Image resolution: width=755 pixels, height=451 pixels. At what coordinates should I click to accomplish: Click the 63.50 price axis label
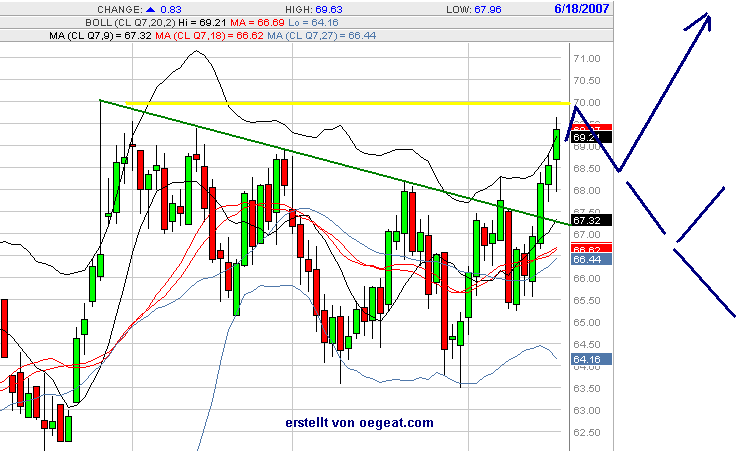tap(587, 389)
